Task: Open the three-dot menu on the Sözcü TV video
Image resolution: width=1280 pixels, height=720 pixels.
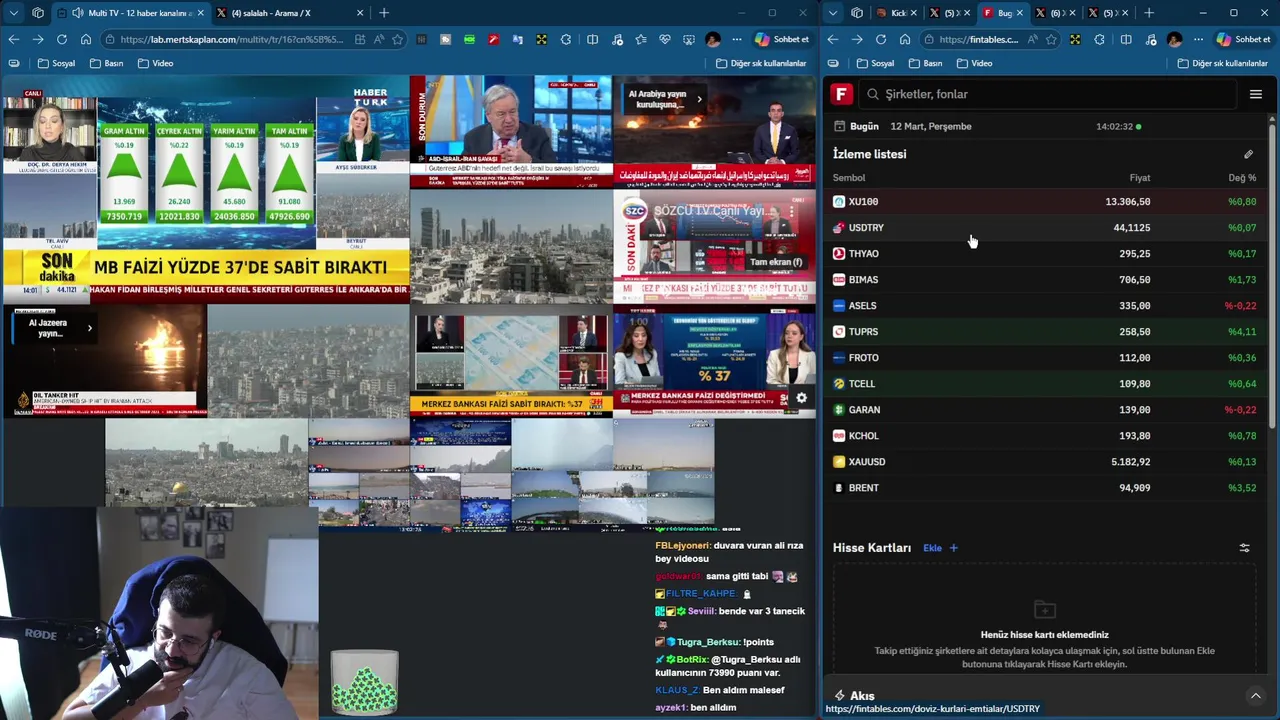Action: coord(791,211)
